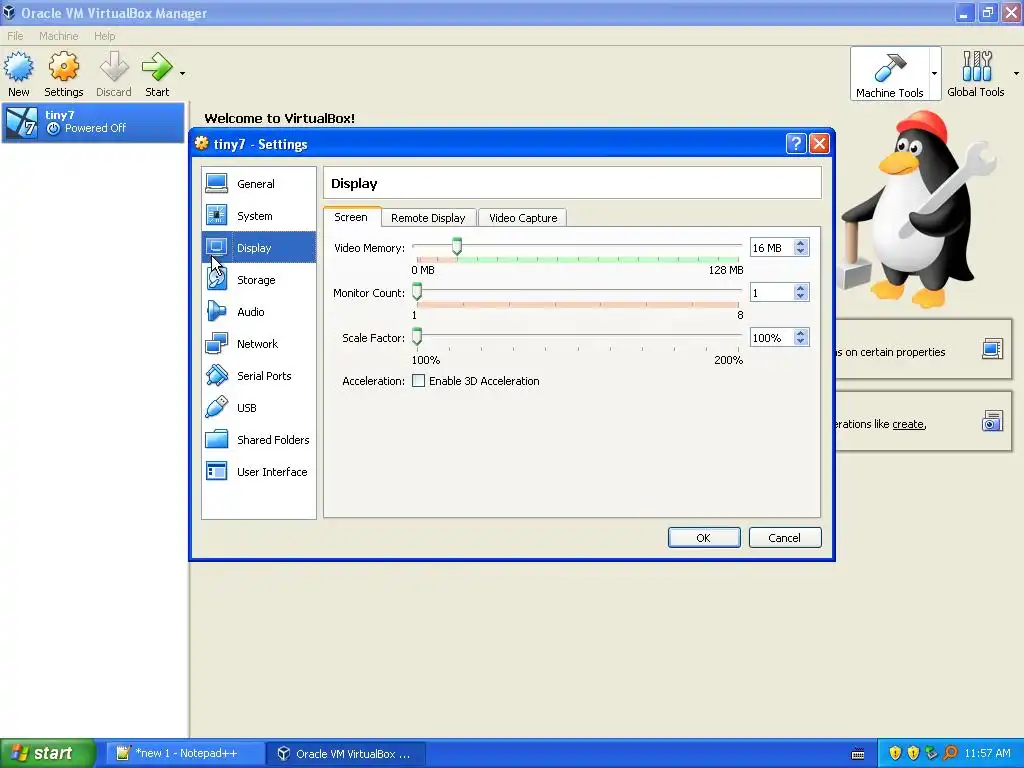Click the magnifier tray icon
This screenshot has width=1024, height=768.
coord(950,753)
